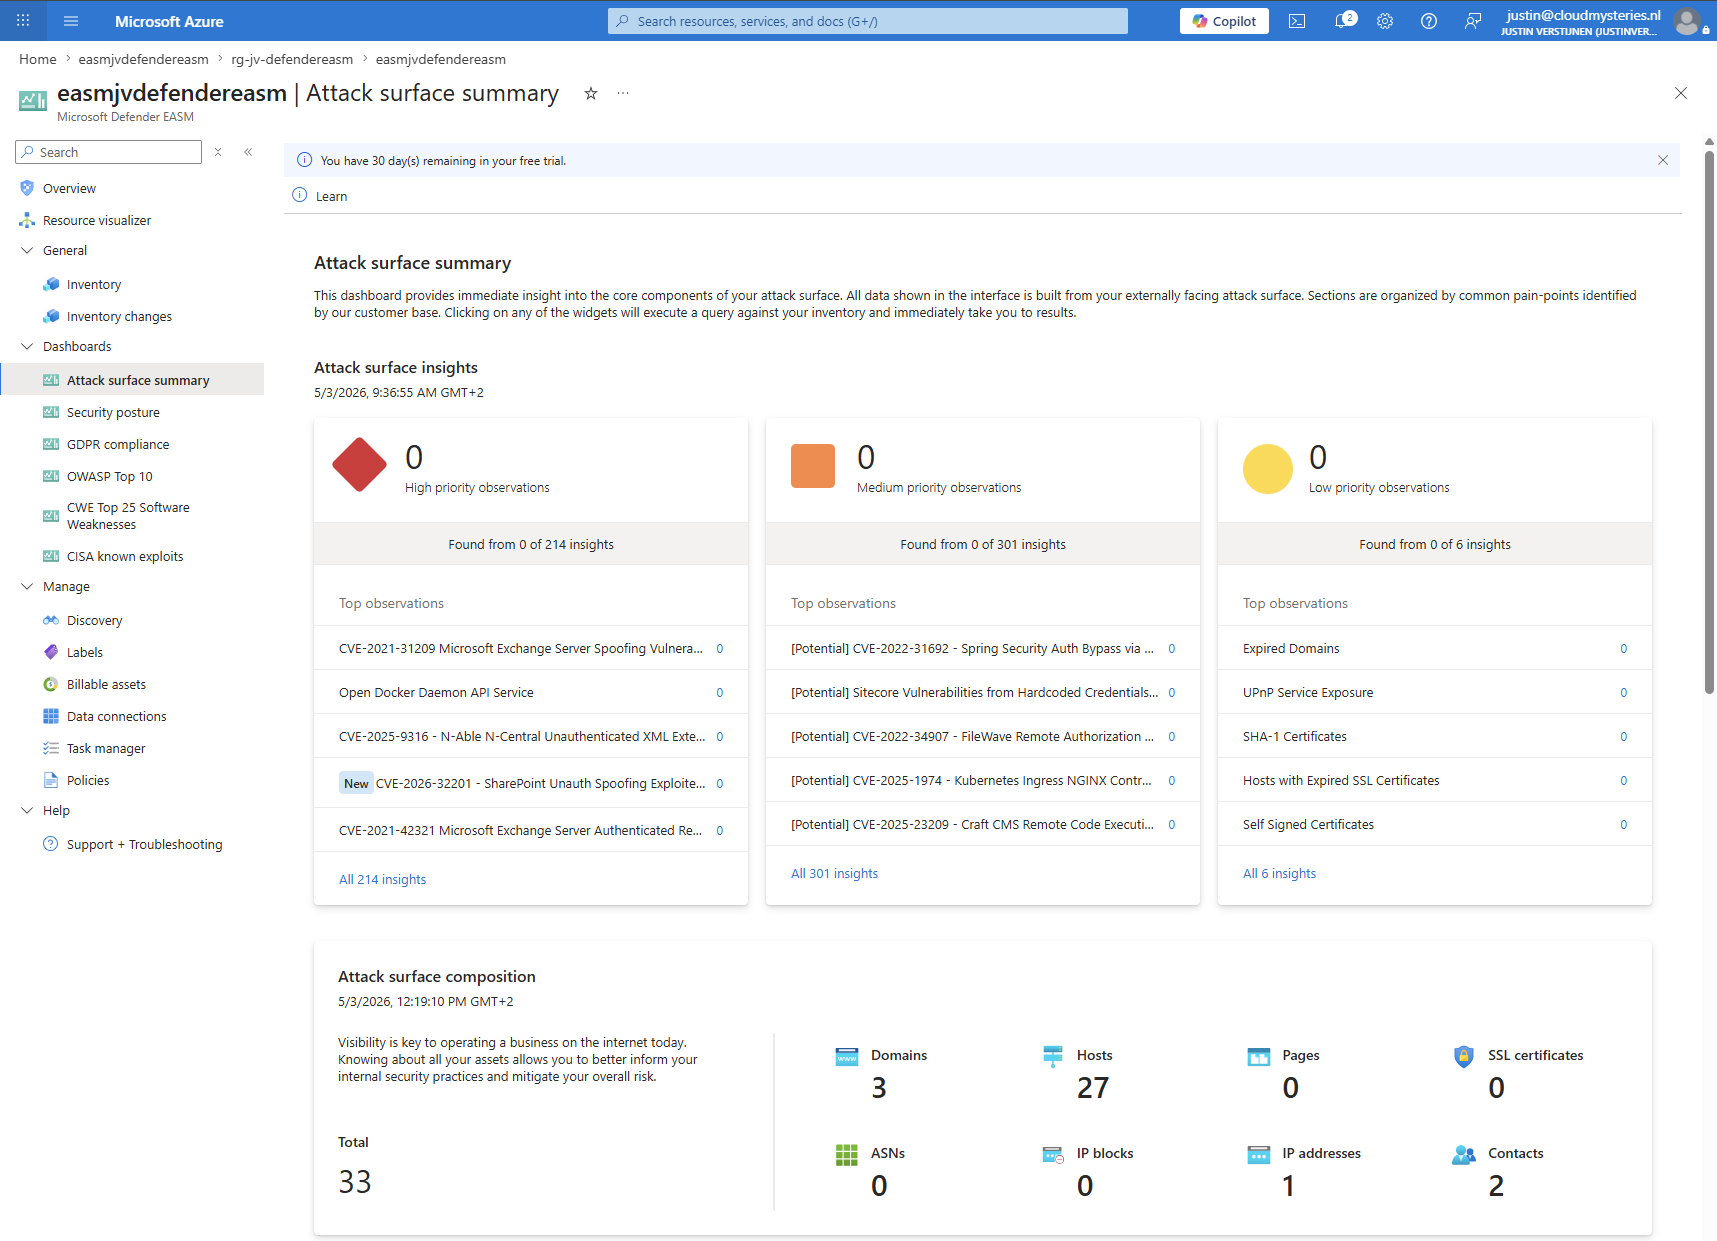Favorite this page with the star icon
The width and height of the screenshot is (1717, 1241).
click(591, 93)
